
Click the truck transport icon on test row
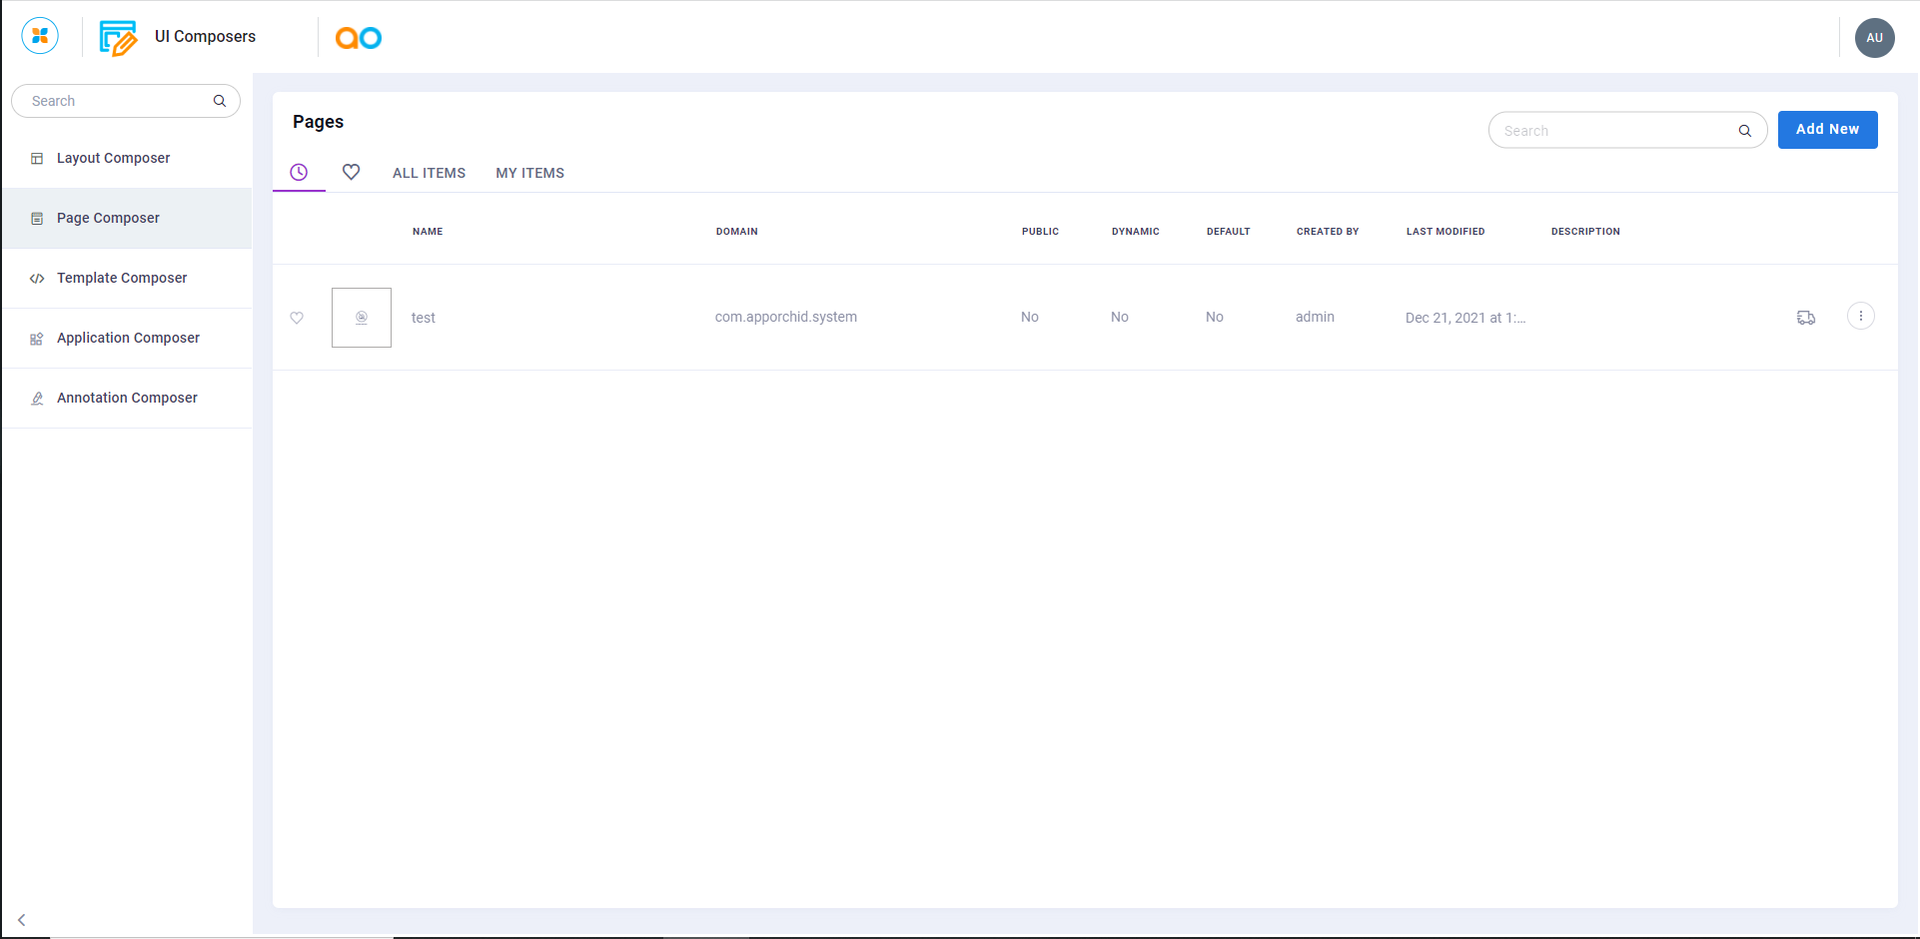tap(1805, 318)
